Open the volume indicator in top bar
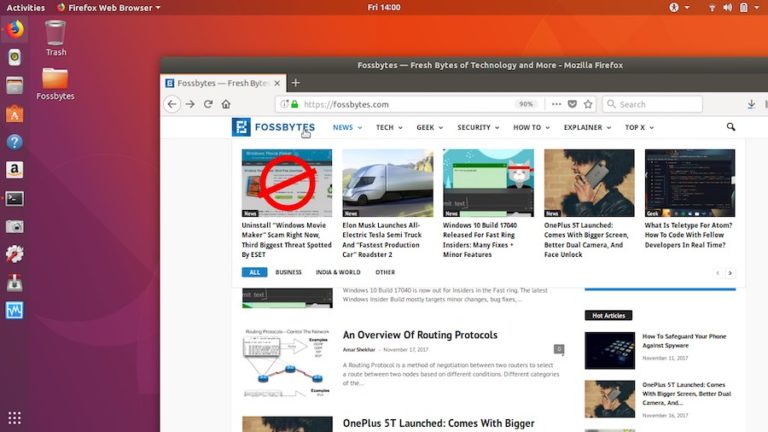The image size is (768, 432). point(728,7)
